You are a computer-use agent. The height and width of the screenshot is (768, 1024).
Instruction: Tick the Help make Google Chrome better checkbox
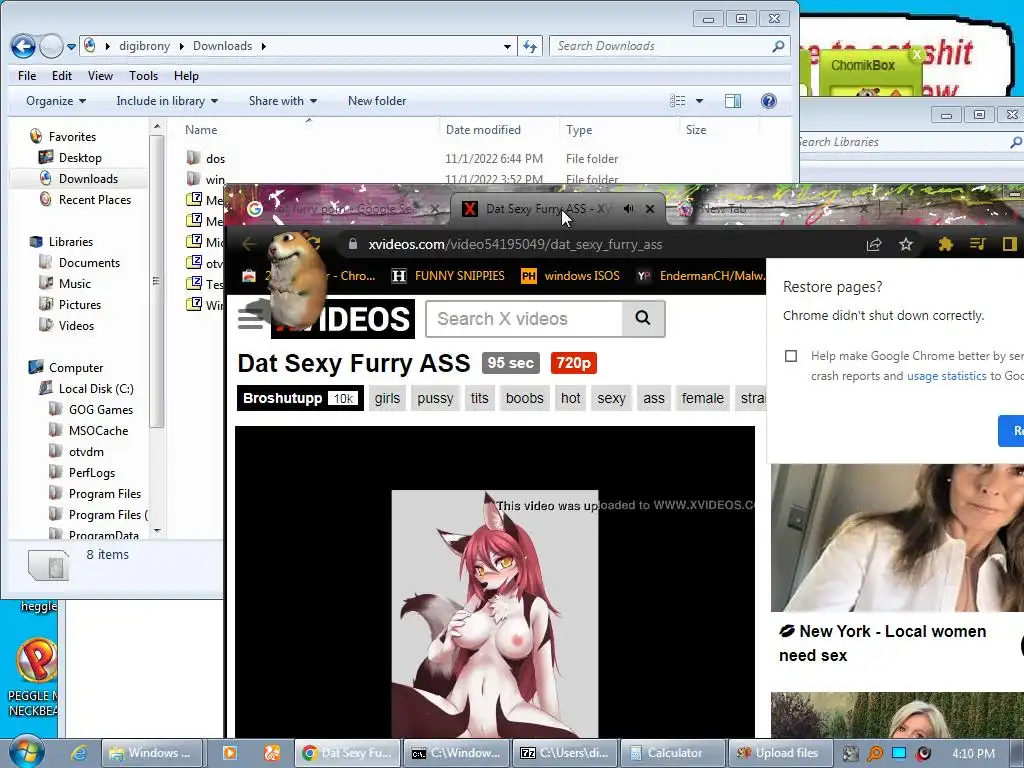[791, 356]
